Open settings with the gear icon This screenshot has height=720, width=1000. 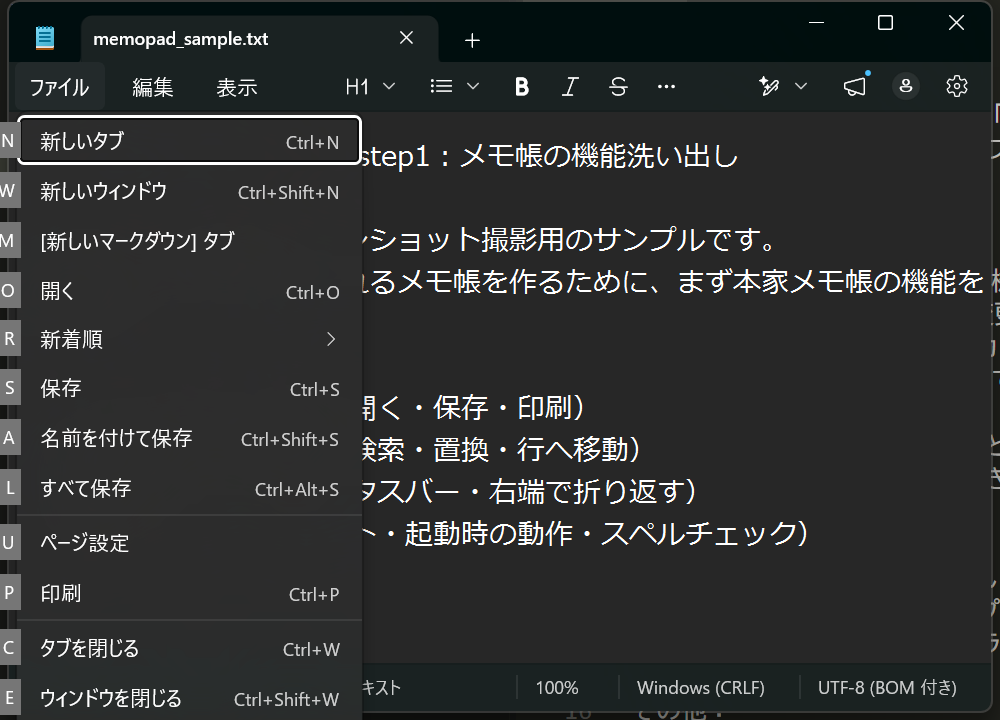point(956,86)
